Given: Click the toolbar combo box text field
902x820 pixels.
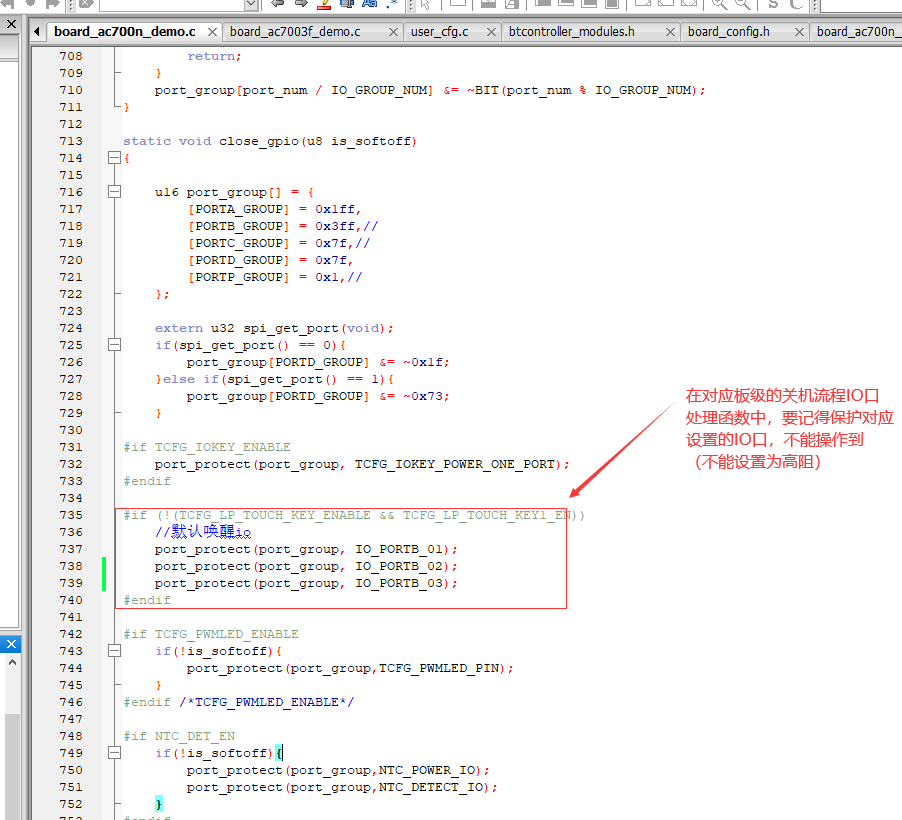Looking at the screenshot, I should tap(173, 5).
